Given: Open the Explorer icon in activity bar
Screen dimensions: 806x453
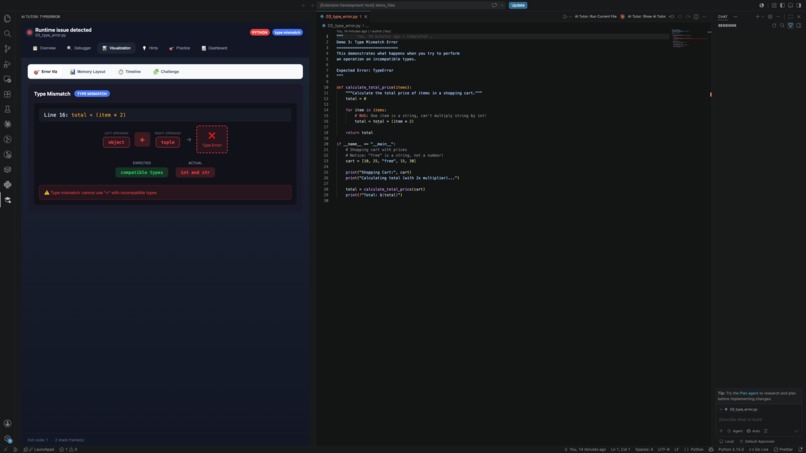Looking at the screenshot, I should (x=7, y=19).
